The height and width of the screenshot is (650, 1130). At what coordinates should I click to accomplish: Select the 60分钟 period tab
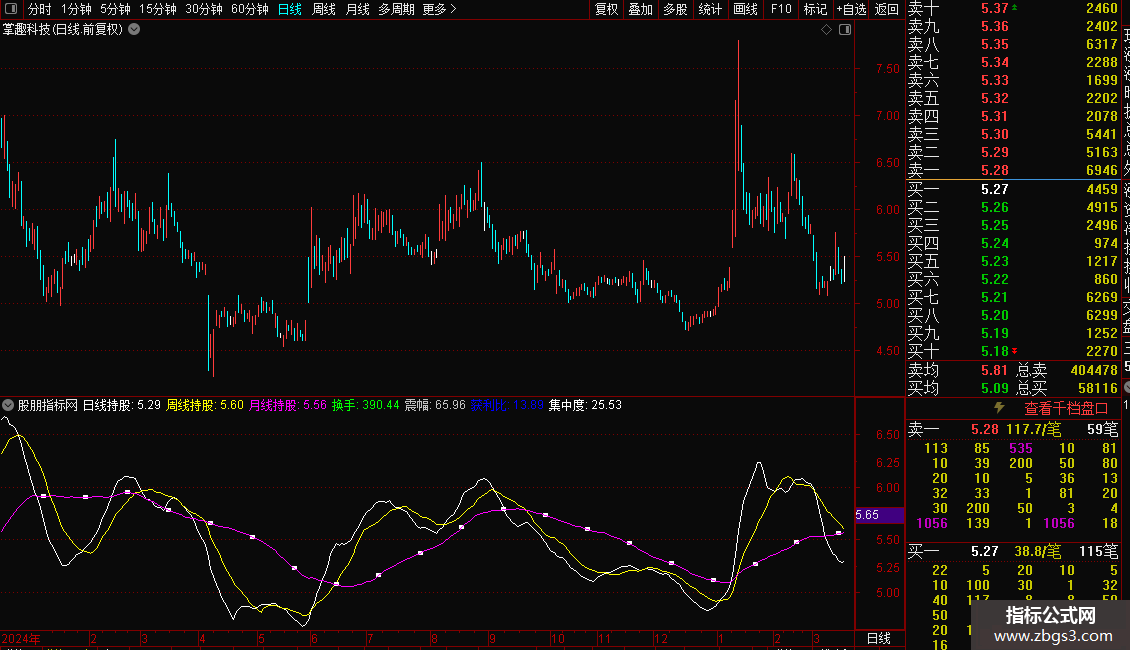249,9
